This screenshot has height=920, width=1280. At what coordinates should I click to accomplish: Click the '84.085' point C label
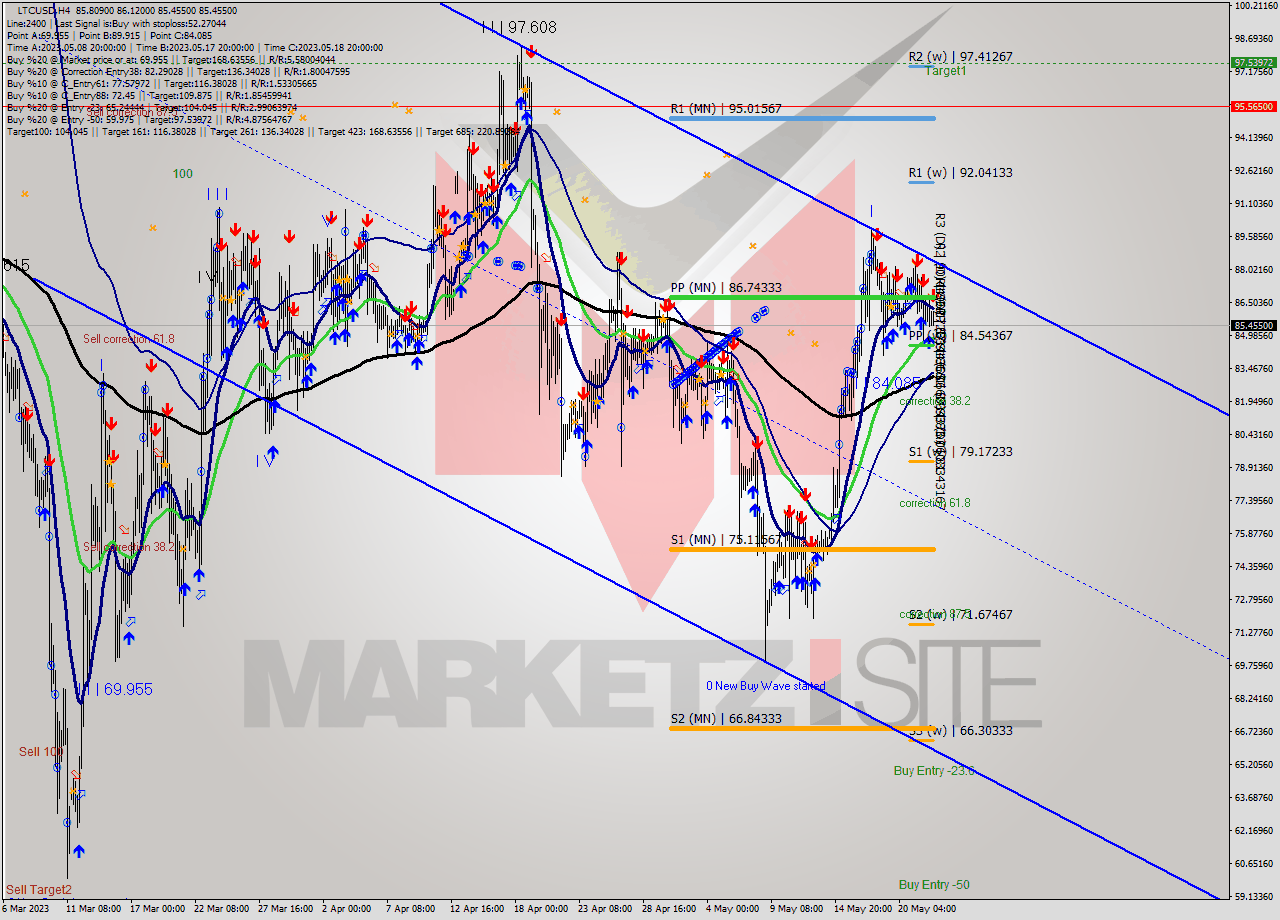coord(894,382)
